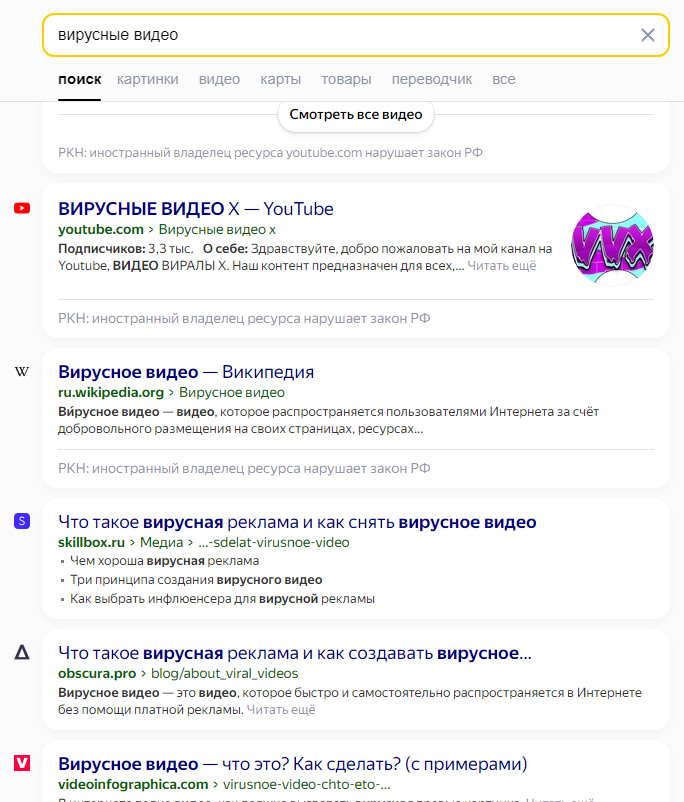Click the '…-sdelat-virusnoe-video' breadcrumb
Viewport: 684px width, 802px height.
click(274, 543)
